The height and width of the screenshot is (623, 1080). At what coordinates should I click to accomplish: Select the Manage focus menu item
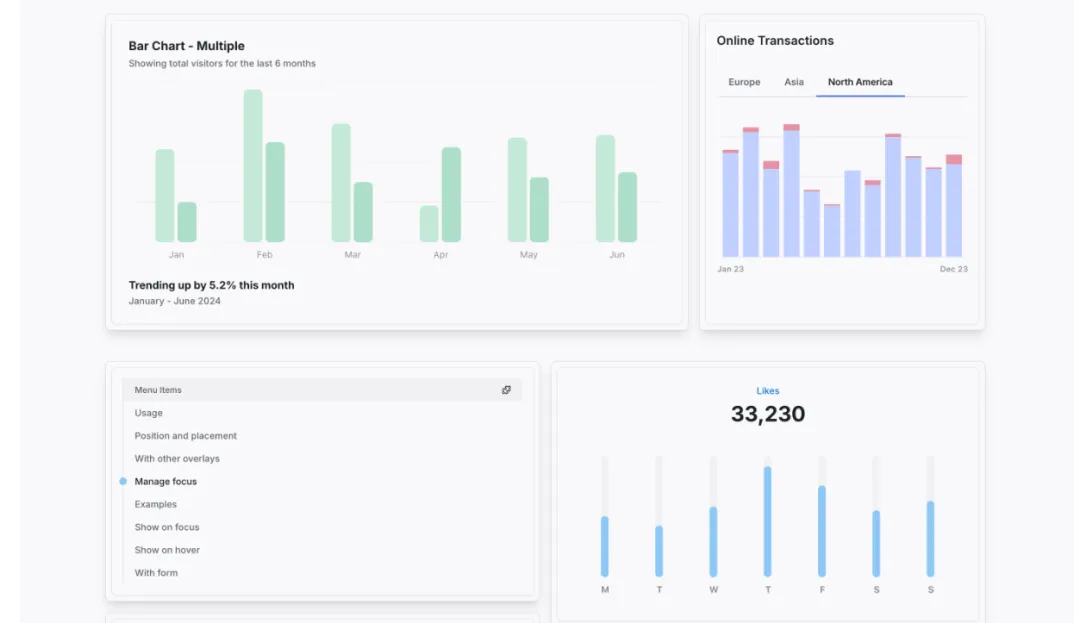[165, 481]
